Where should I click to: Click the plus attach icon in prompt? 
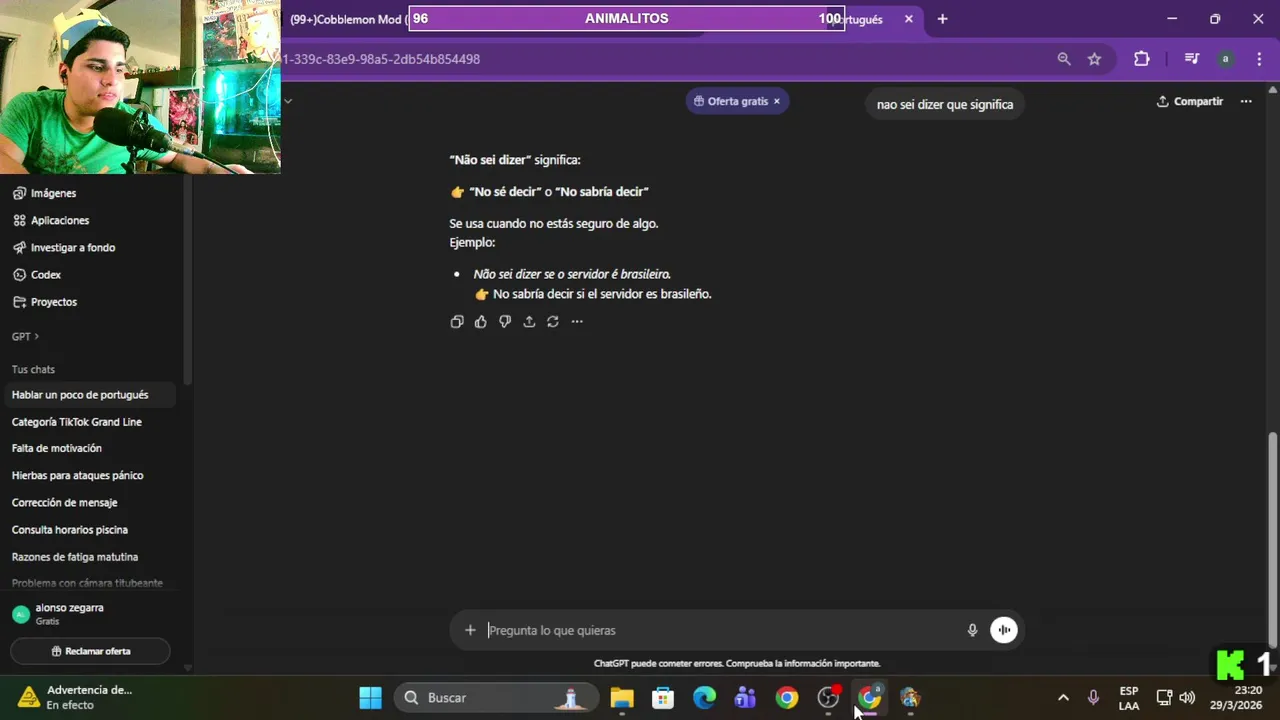(x=470, y=630)
